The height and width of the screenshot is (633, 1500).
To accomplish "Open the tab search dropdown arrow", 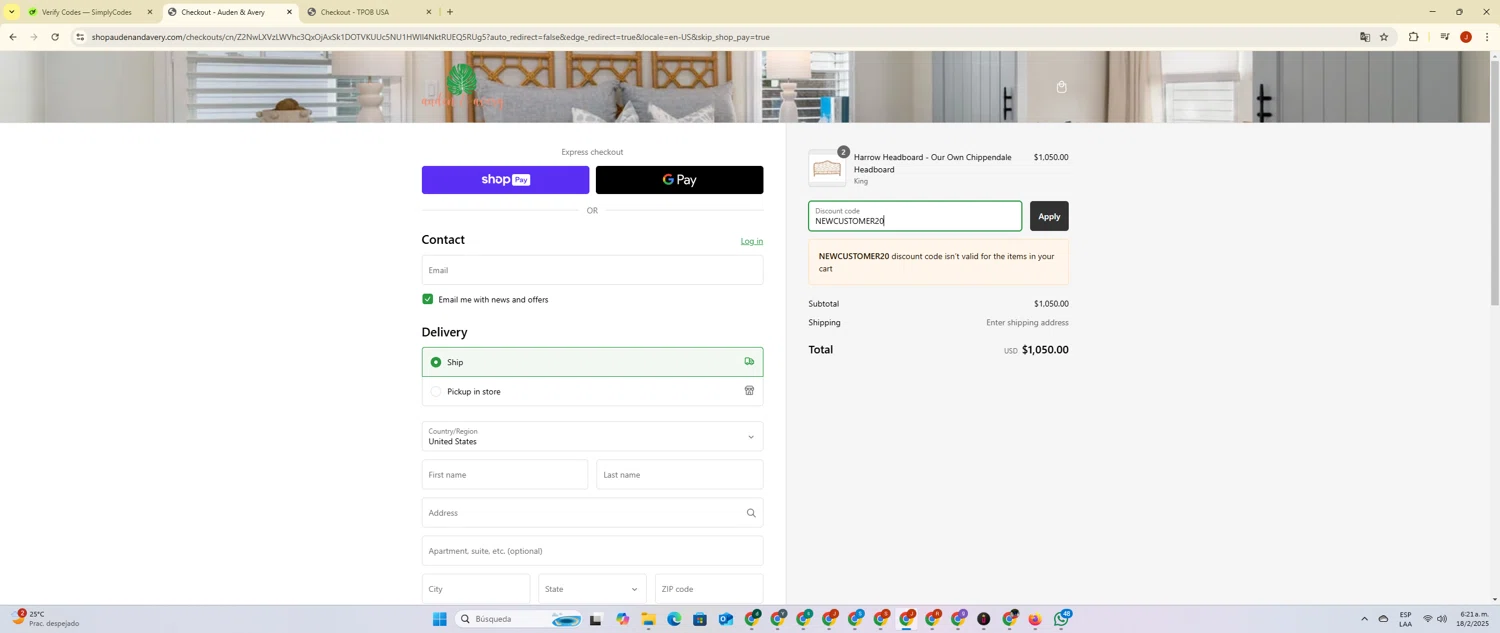I will 11,12.
